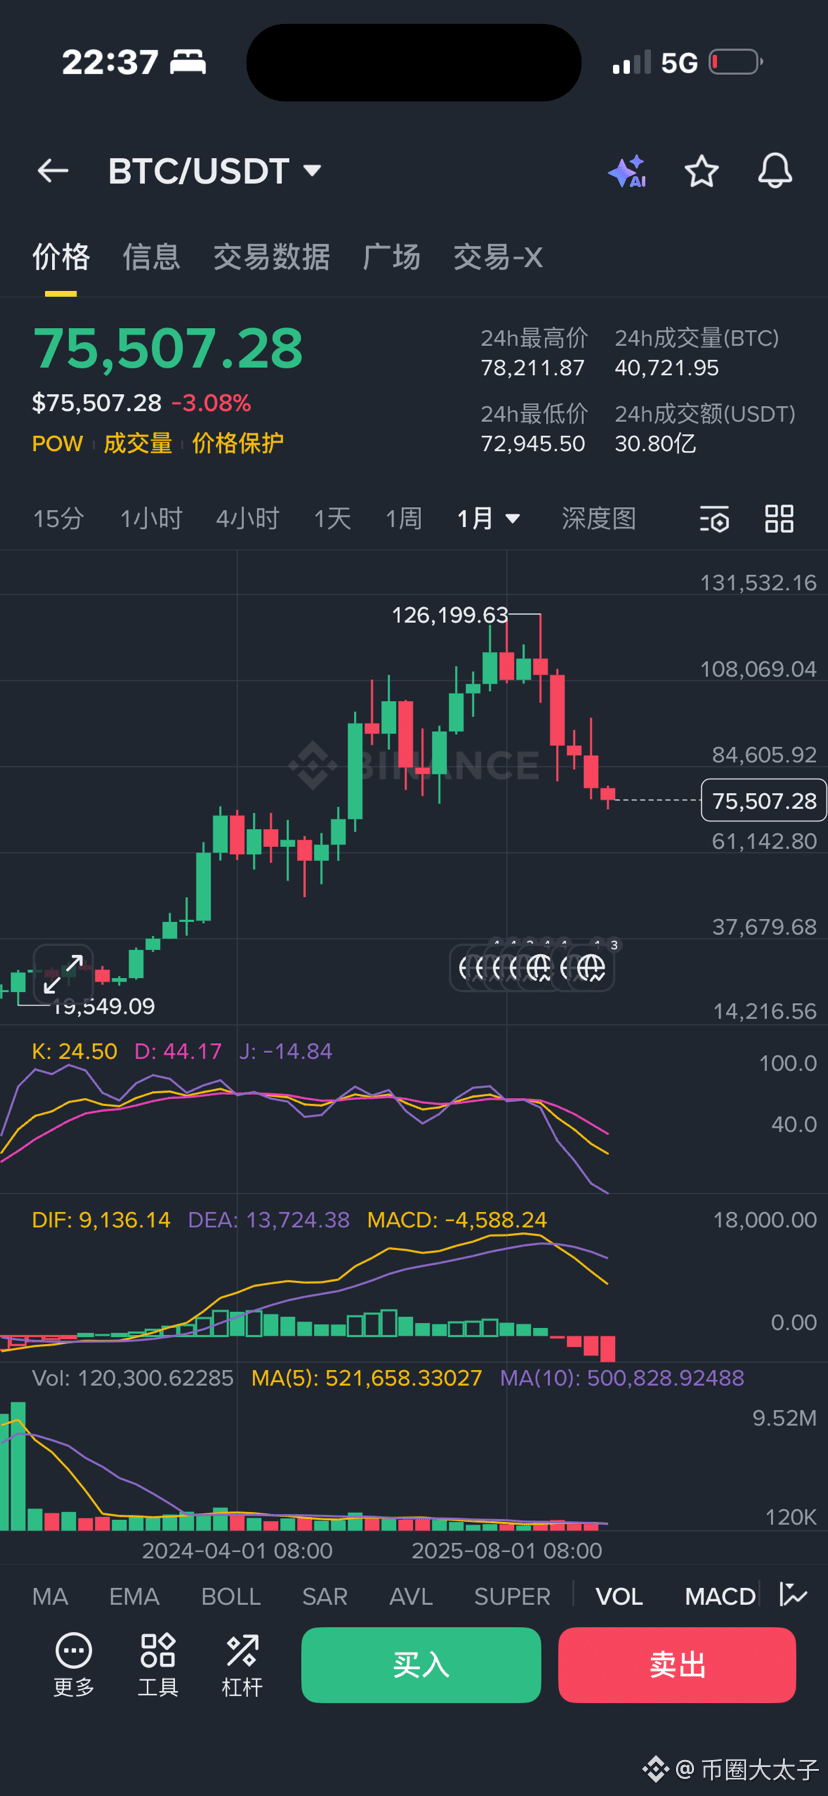Select the 4小时 timeframe

(x=248, y=519)
